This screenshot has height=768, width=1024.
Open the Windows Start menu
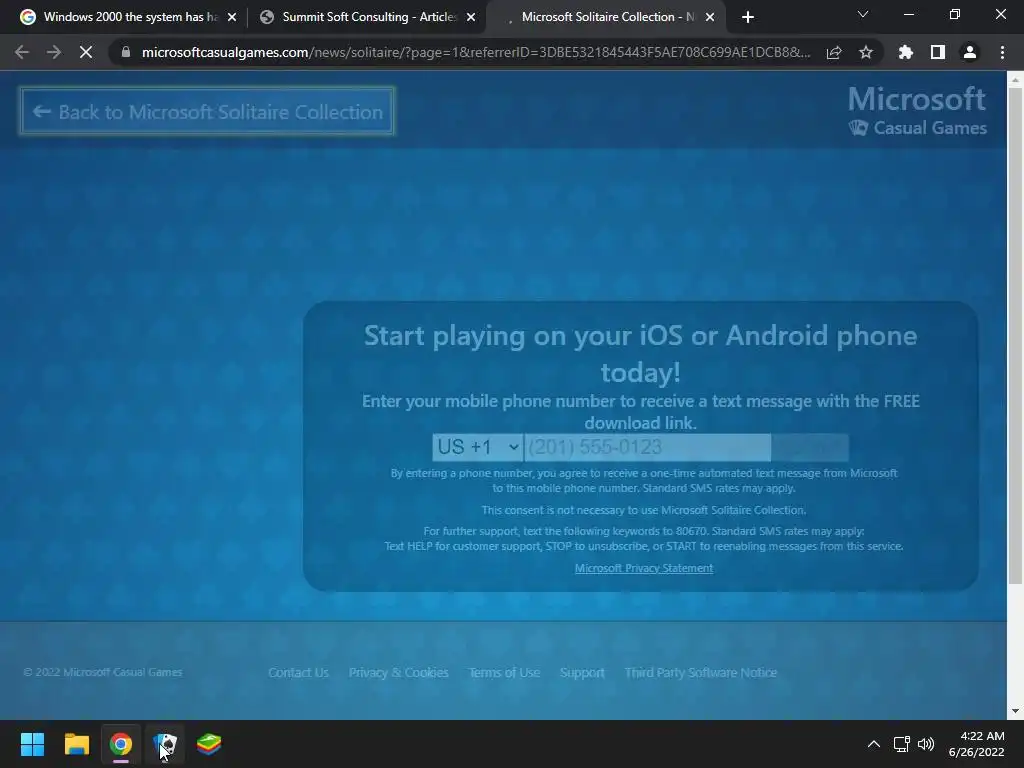pyautogui.click(x=33, y=744)
